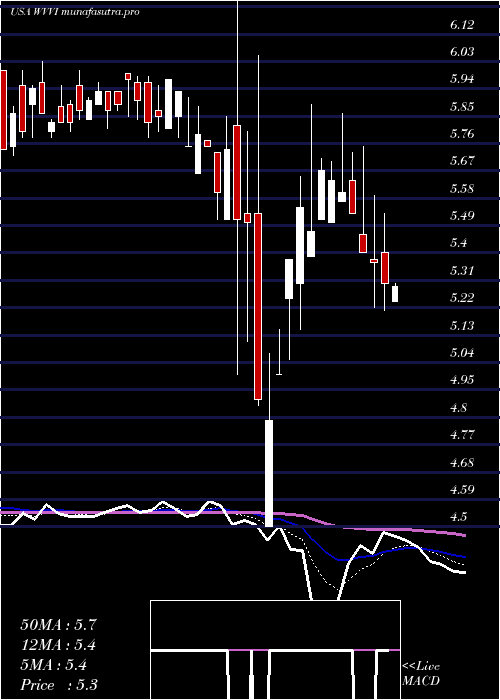Image resolution: width=500 pixels, height=700 pixels.
Task: Click the 4.8 price axis label
Action: click(458, 408)
